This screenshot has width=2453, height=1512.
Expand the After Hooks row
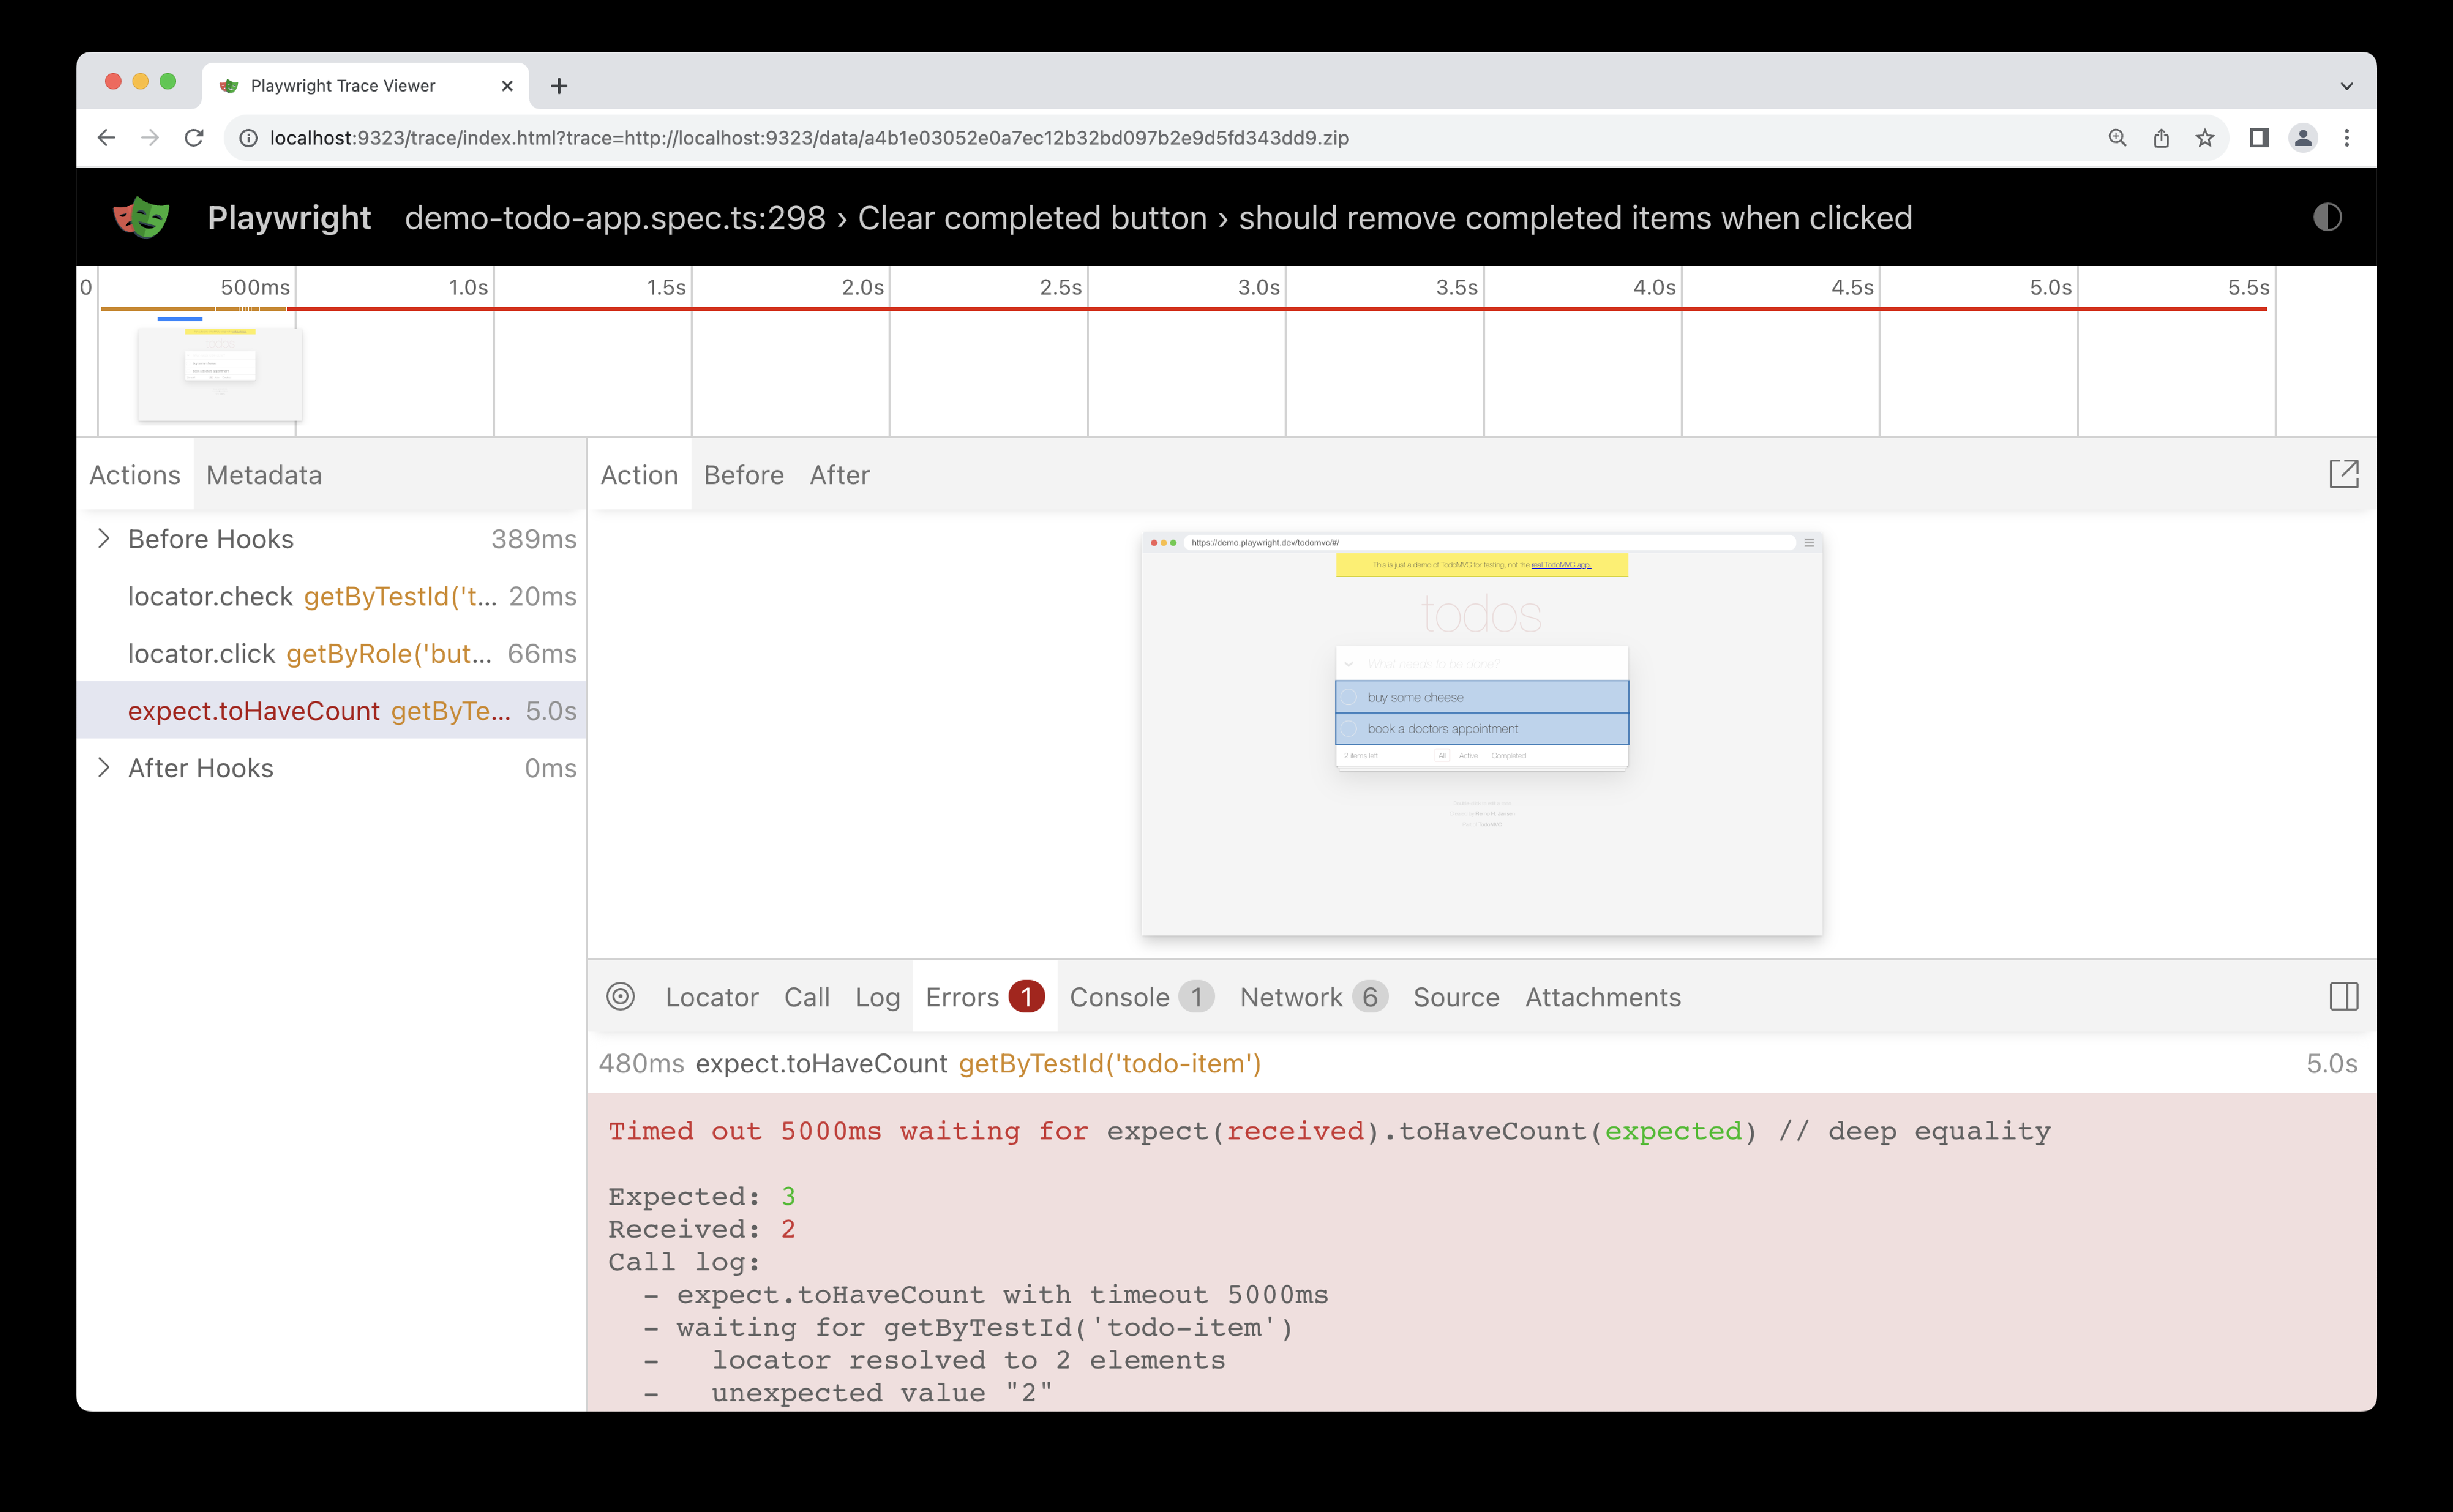103,768
